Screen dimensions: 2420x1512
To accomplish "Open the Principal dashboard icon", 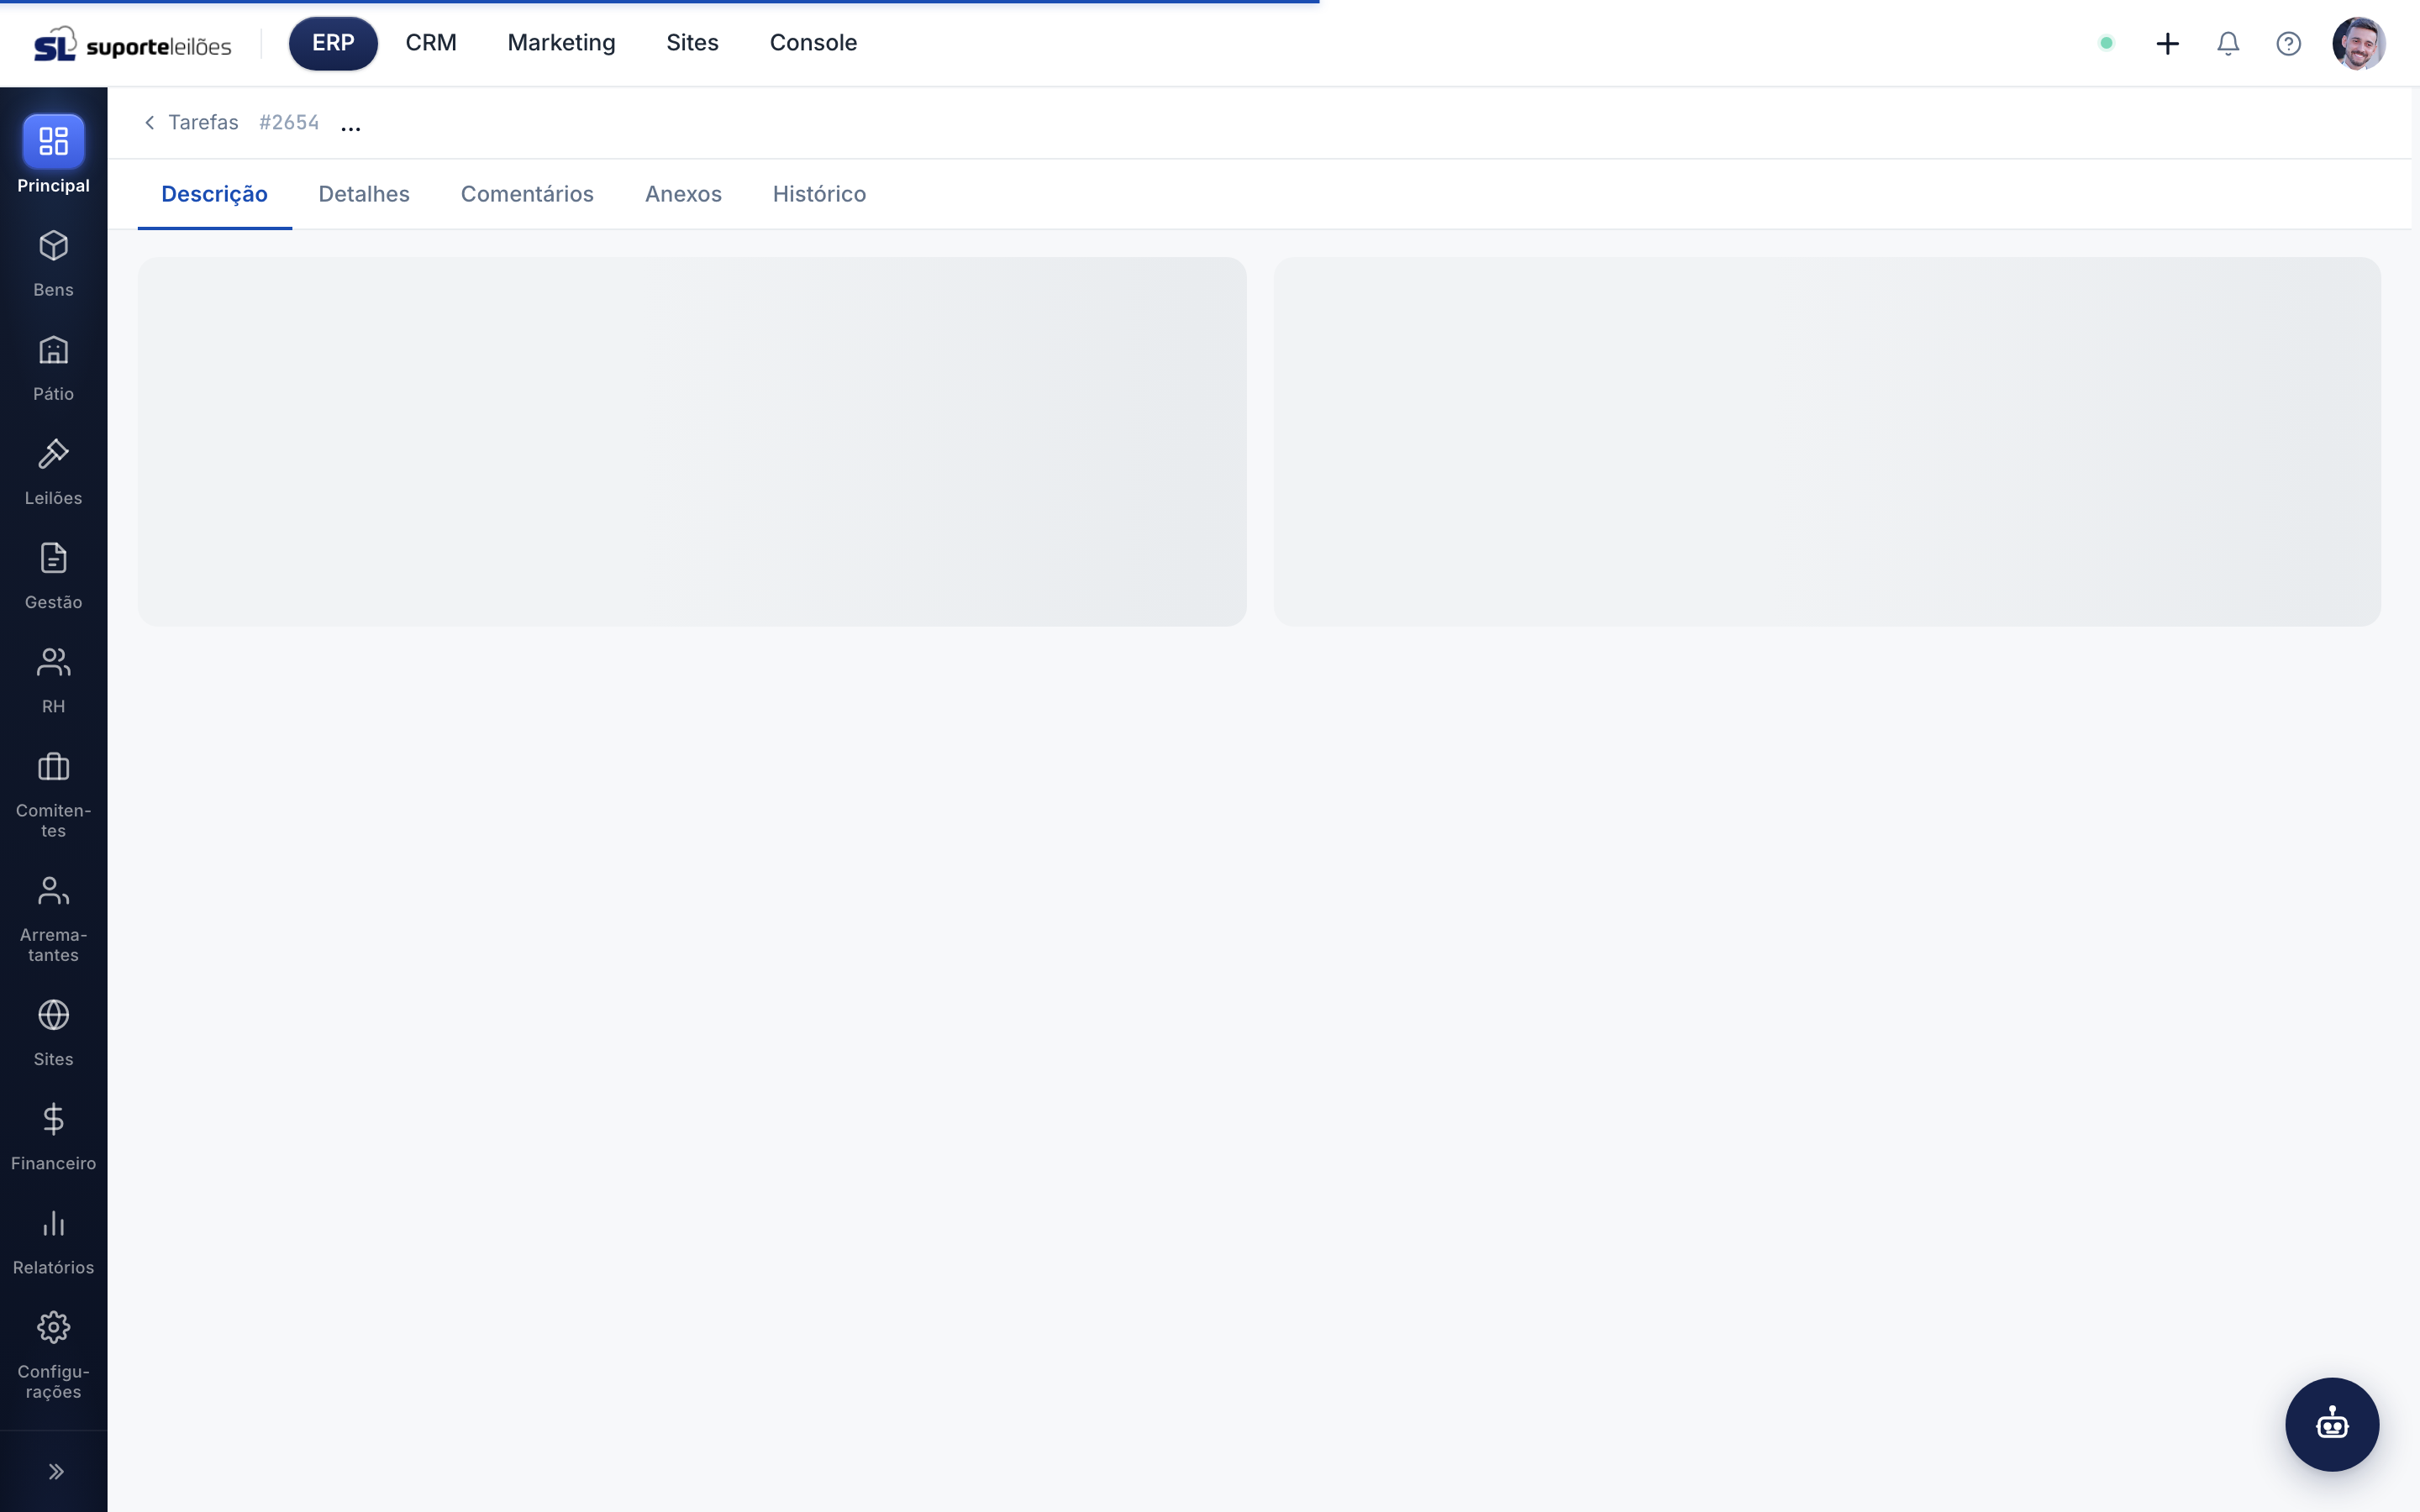I will pos(53,141).
